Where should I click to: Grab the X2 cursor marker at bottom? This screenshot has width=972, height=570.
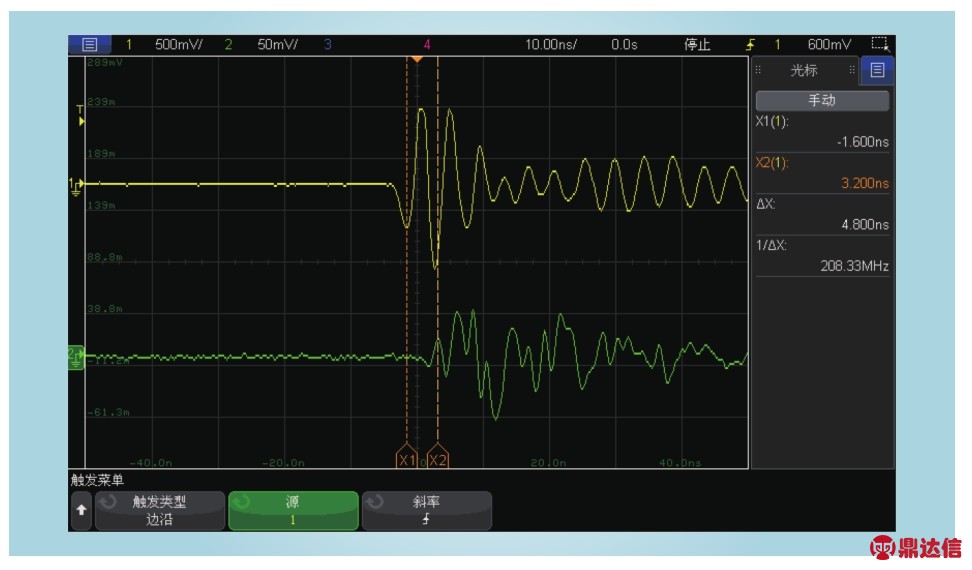coord(438,457)
